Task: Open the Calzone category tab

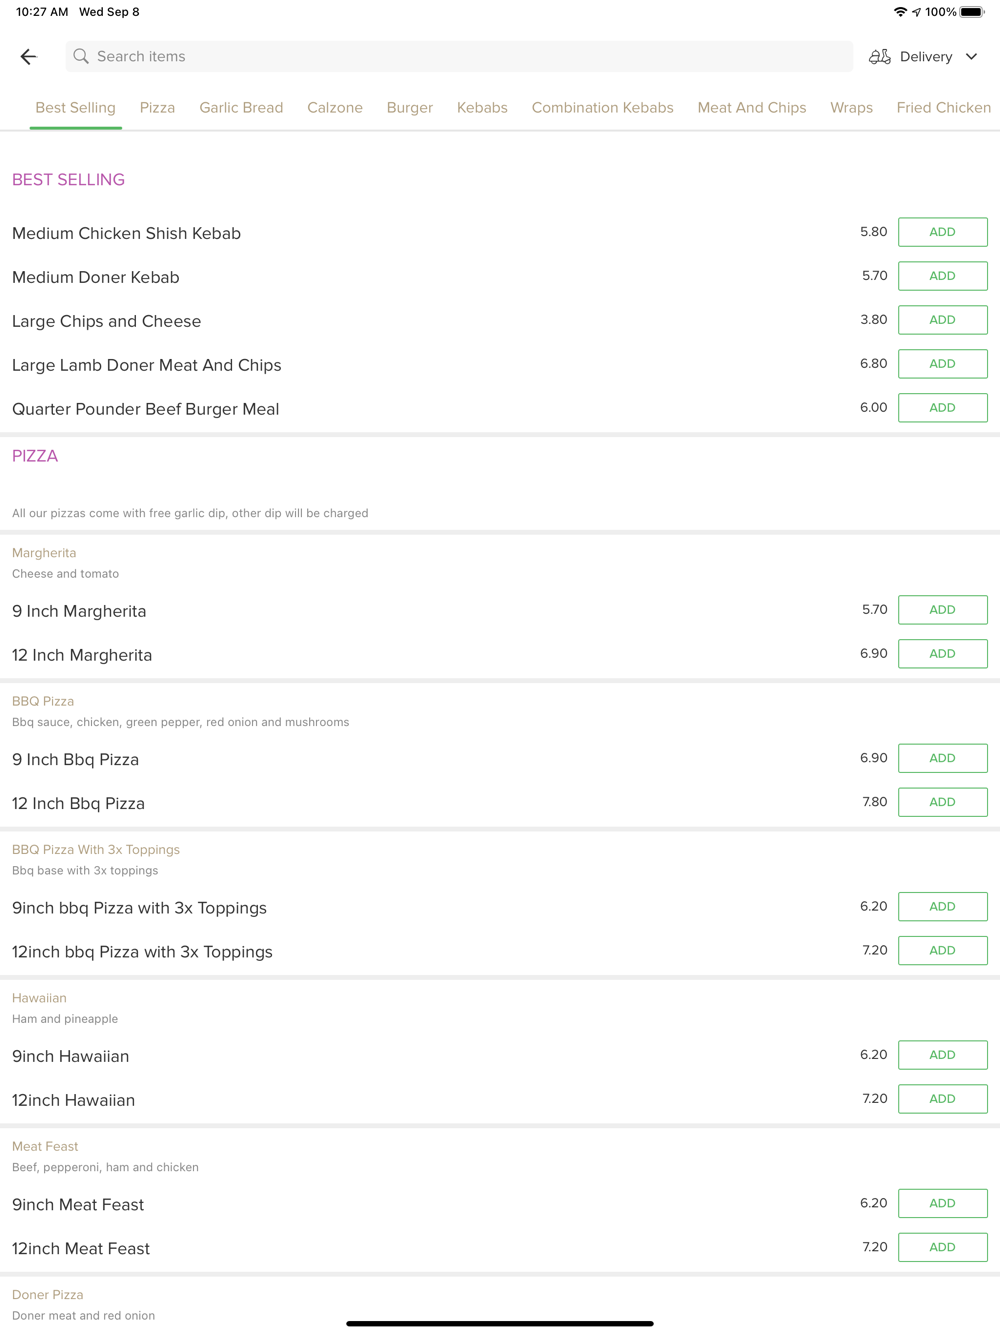Action: pos(335,108)
